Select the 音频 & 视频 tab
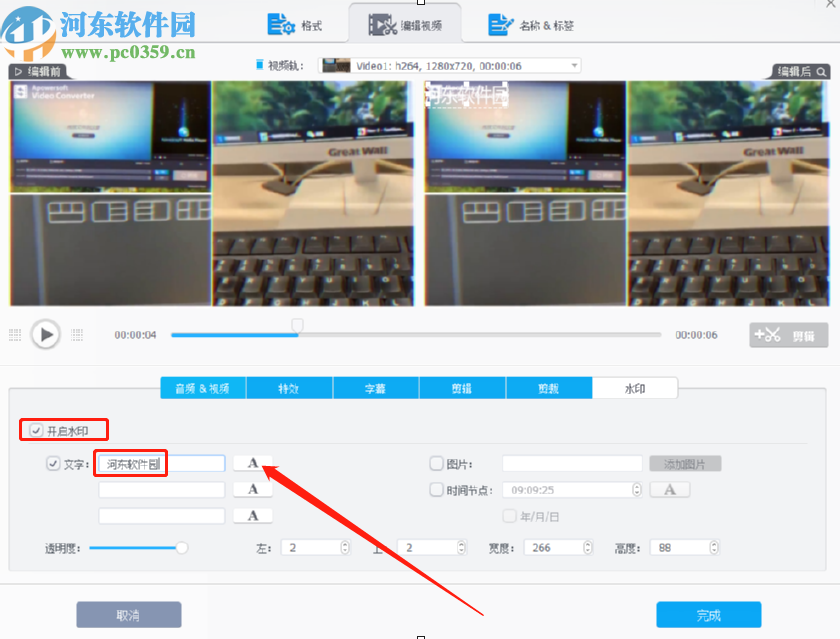 (203, 388)
